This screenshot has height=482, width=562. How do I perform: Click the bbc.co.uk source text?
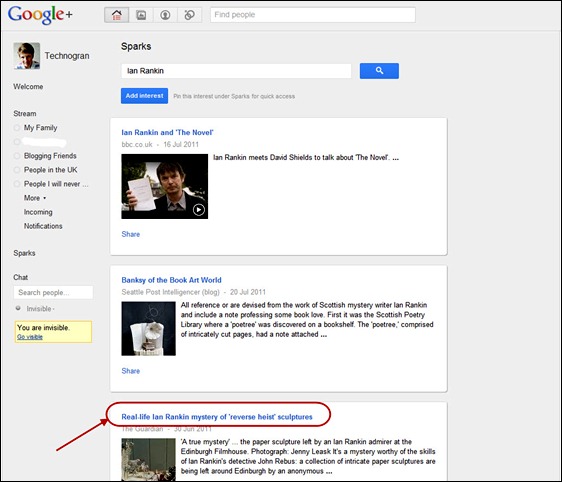coord(137,144)
